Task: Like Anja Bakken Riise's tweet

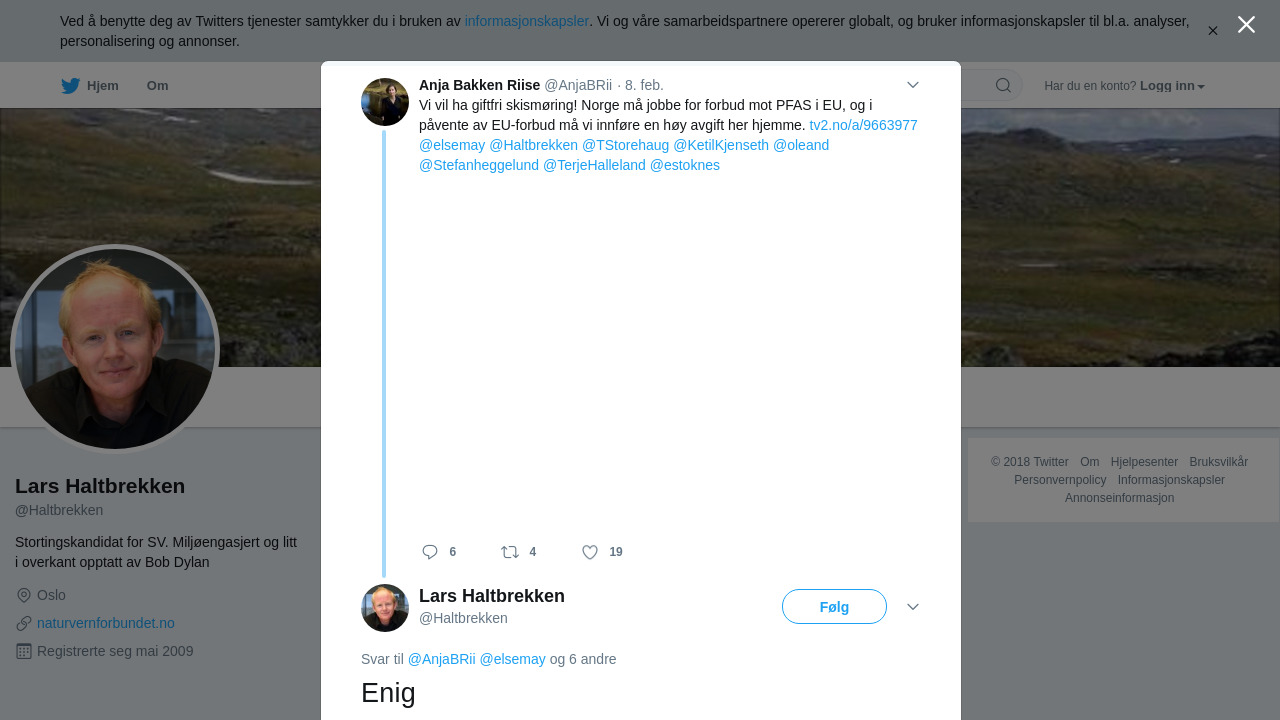Action: click(590, 552)
